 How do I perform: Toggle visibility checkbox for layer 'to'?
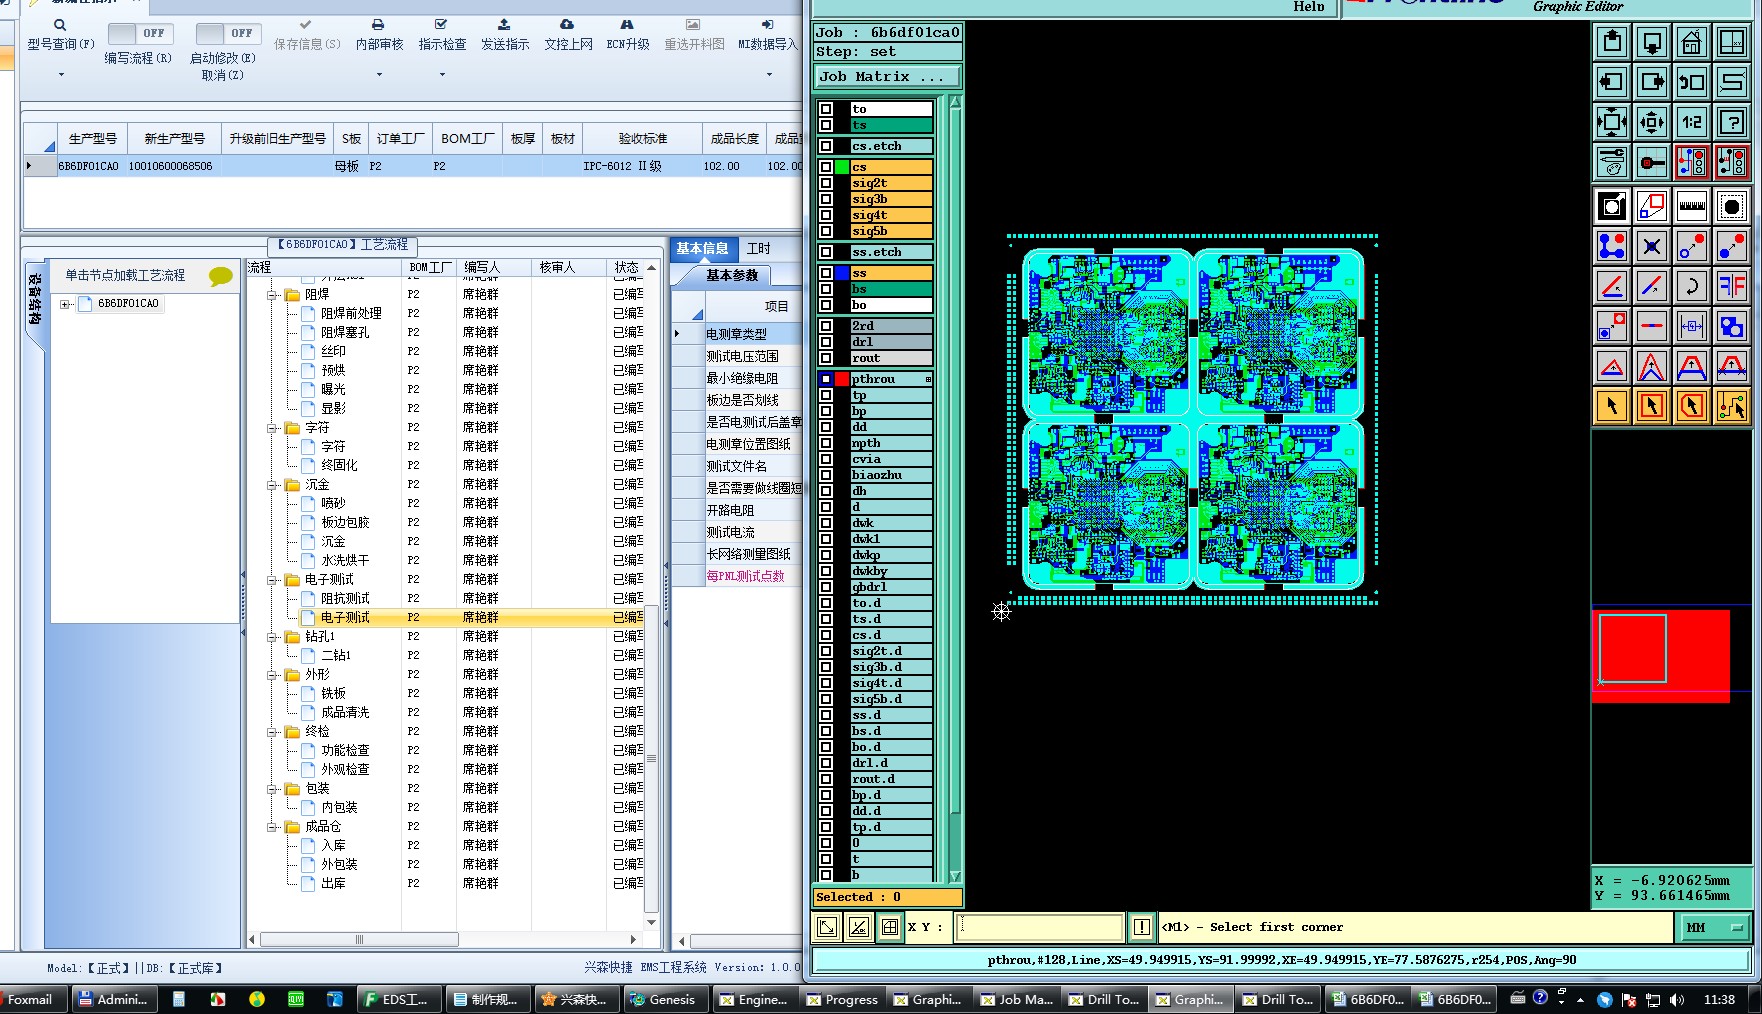point(826,109)
